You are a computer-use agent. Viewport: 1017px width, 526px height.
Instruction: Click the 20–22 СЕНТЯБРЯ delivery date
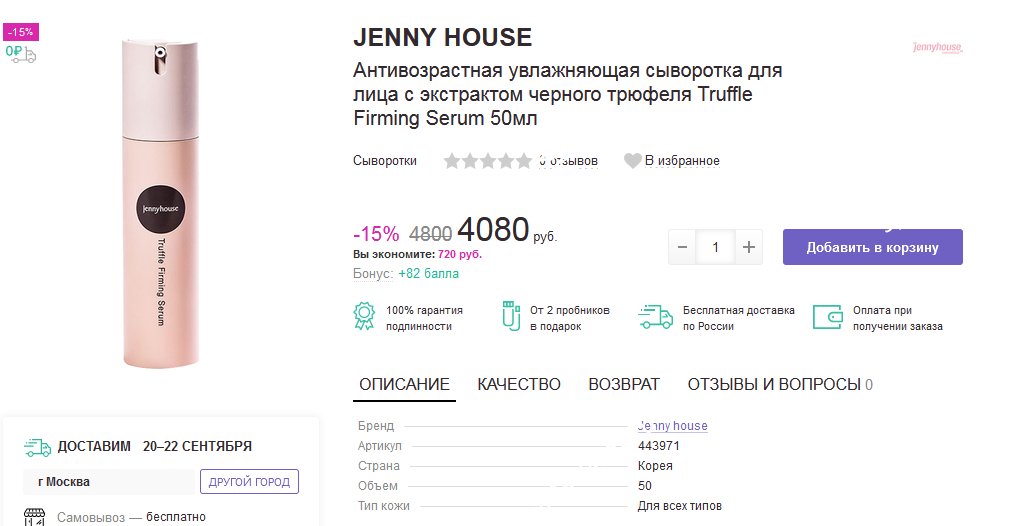coord(197,447)
